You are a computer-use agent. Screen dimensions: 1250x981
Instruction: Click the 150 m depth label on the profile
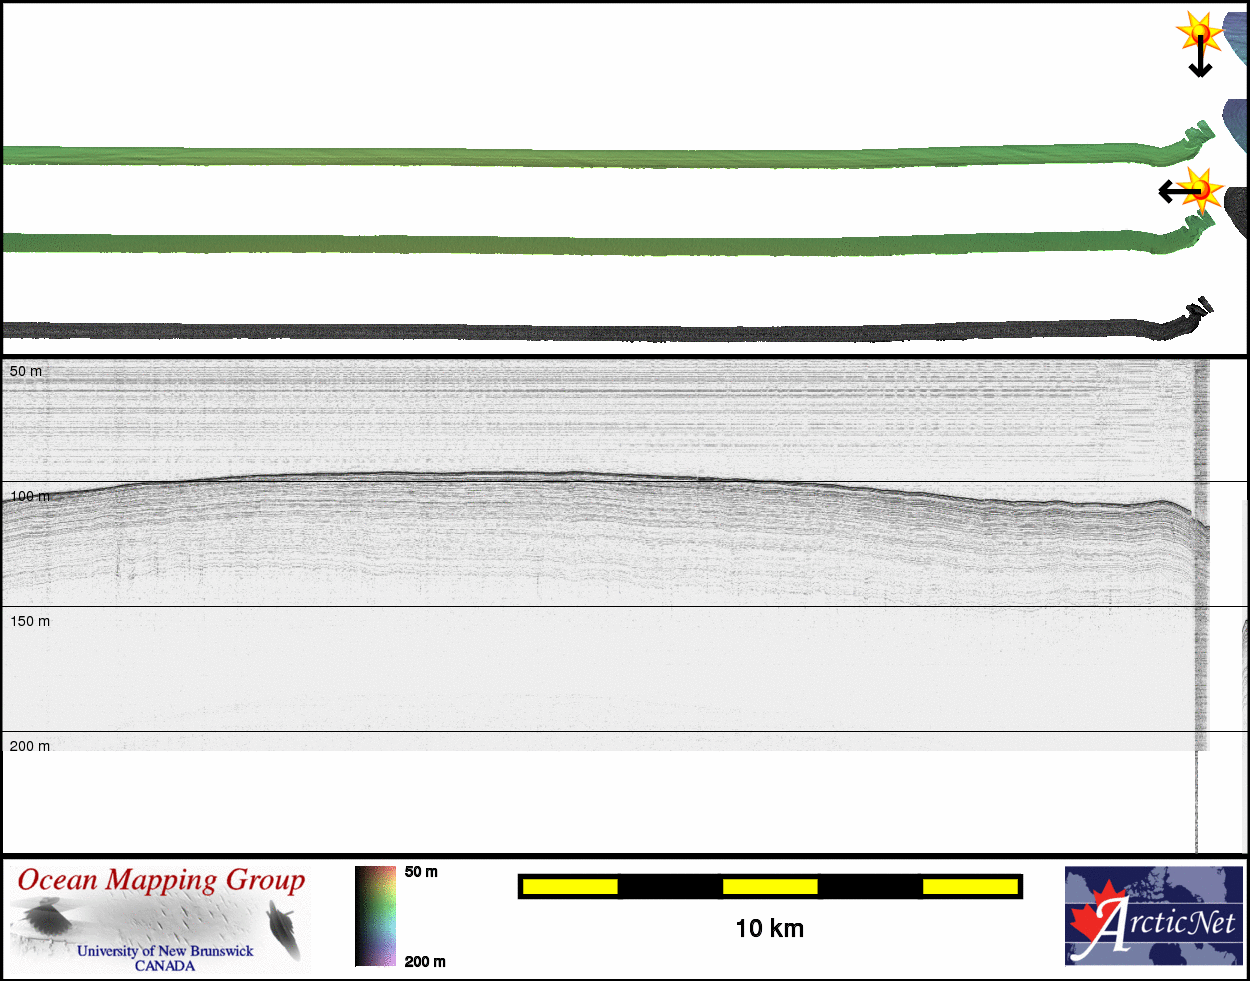click(29, 621)
